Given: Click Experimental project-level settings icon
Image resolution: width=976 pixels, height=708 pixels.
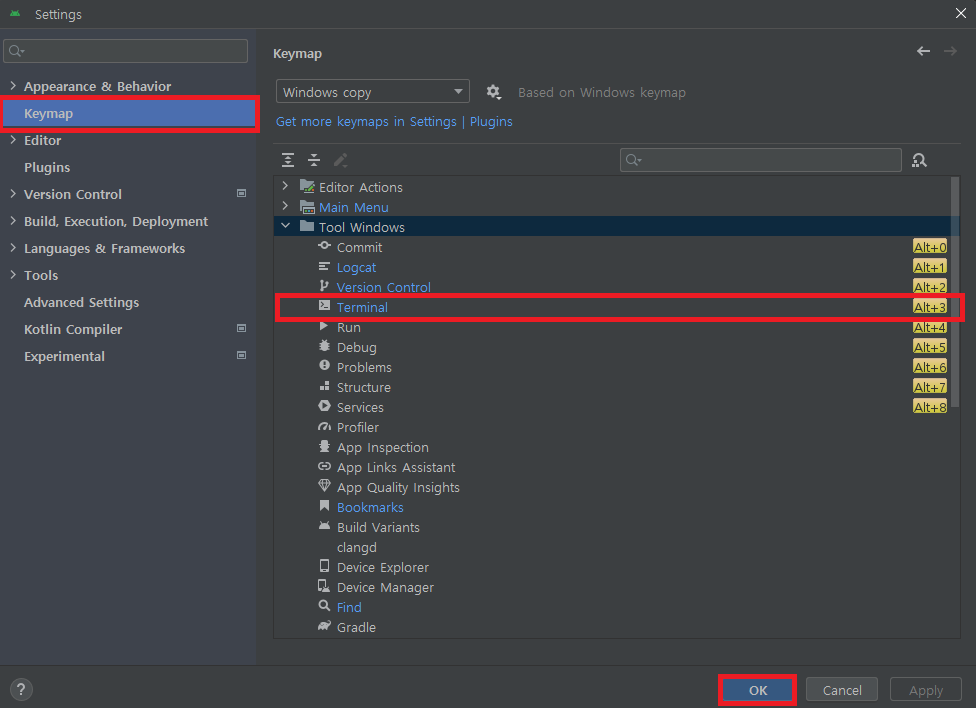Looking at the screenshot, I should tap(242, 355).
